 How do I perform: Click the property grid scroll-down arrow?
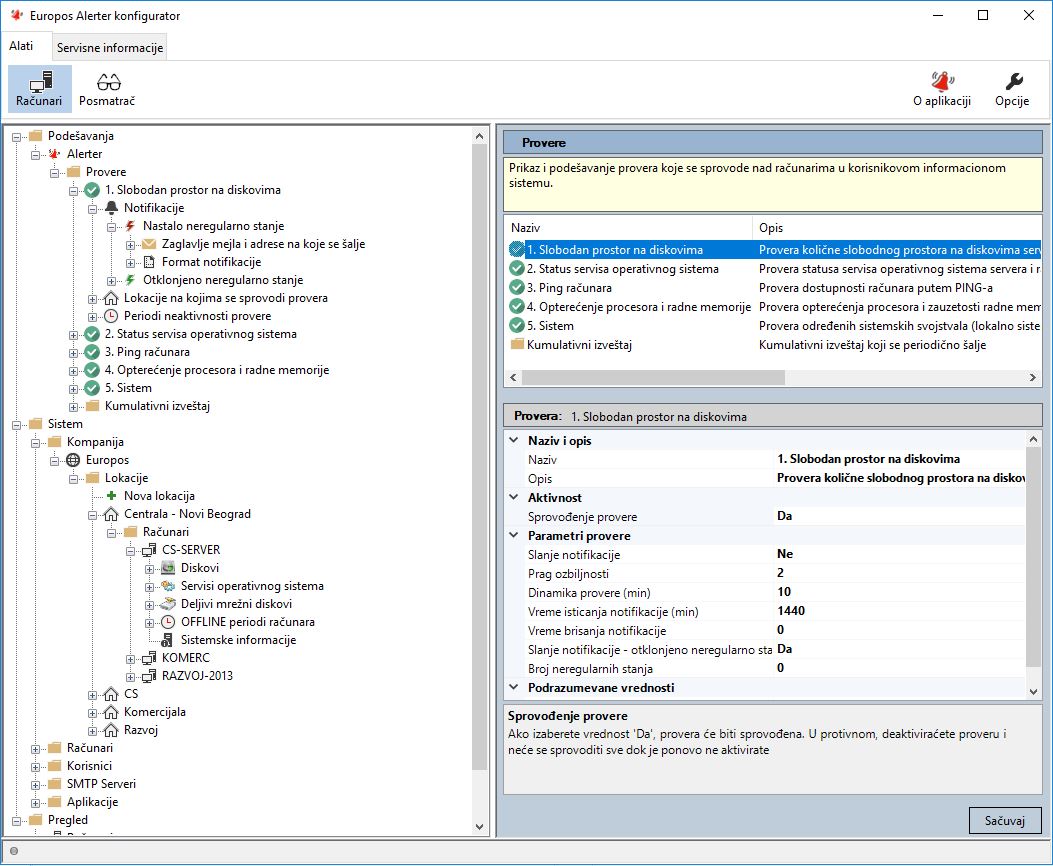(x=1033, y=691)
